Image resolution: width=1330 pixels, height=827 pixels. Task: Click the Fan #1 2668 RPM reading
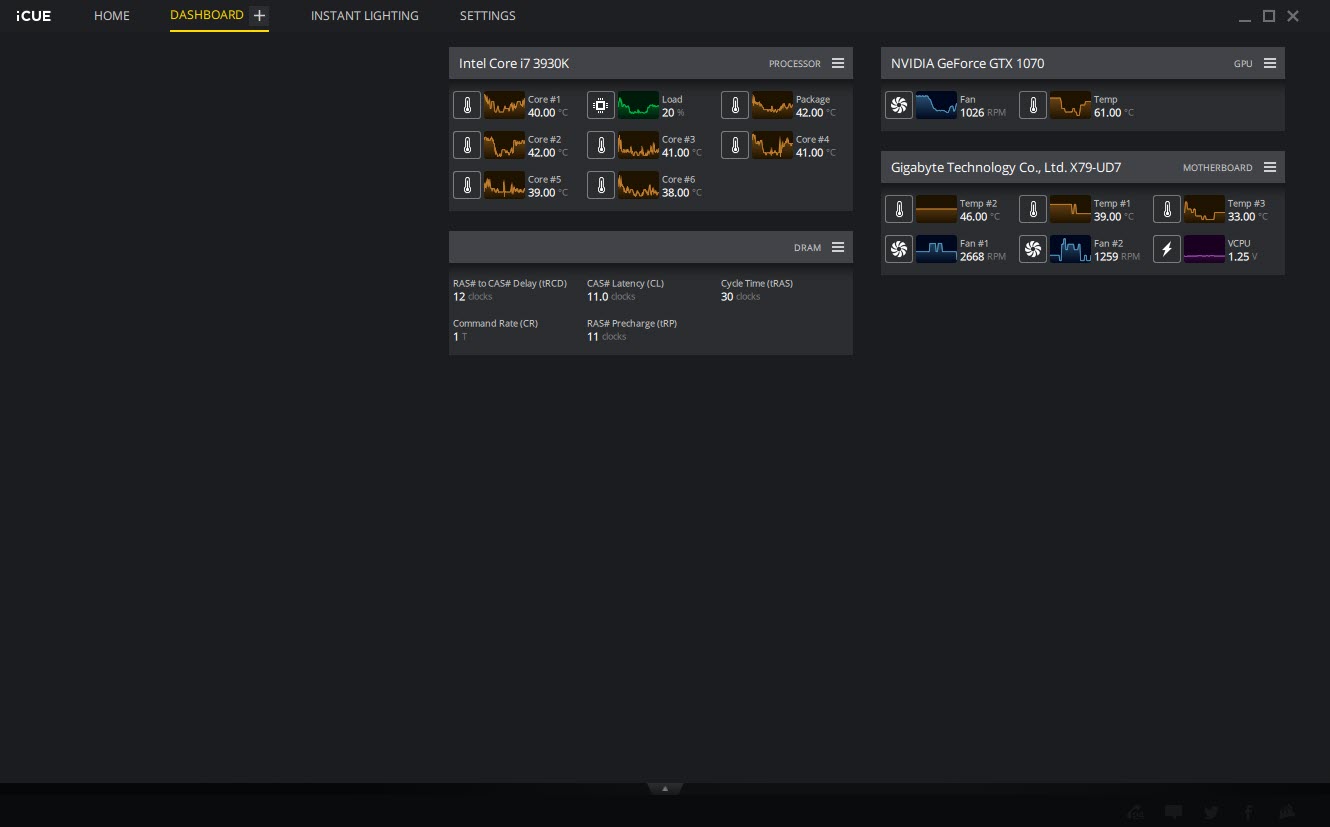(983, 257)
